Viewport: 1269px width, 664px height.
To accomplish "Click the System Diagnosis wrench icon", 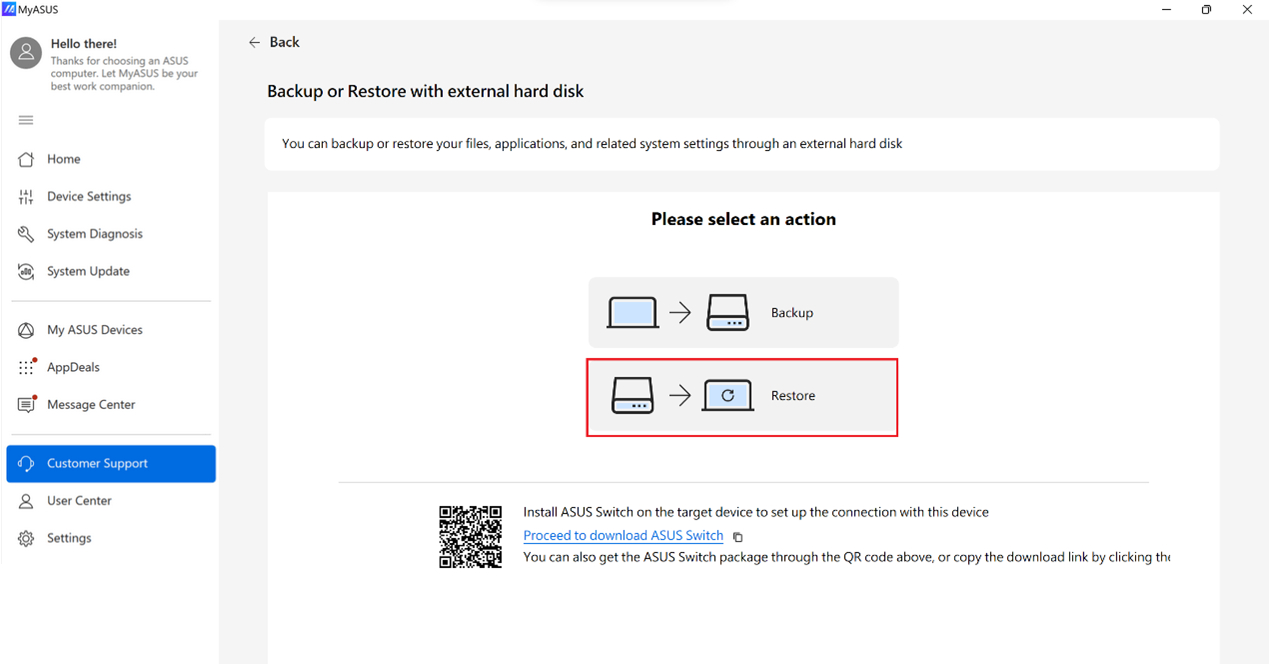I will (x=27, y=234).
